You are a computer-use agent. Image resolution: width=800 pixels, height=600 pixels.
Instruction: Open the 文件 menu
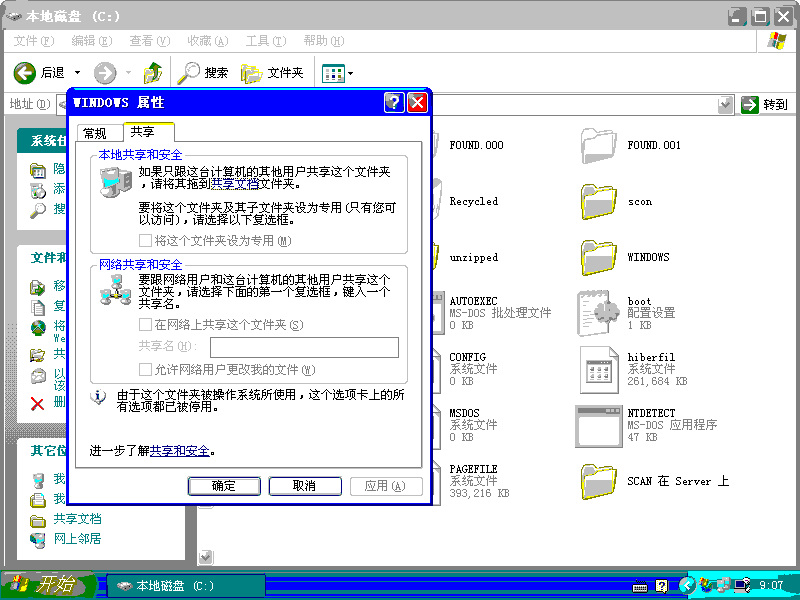coord(34,41)
